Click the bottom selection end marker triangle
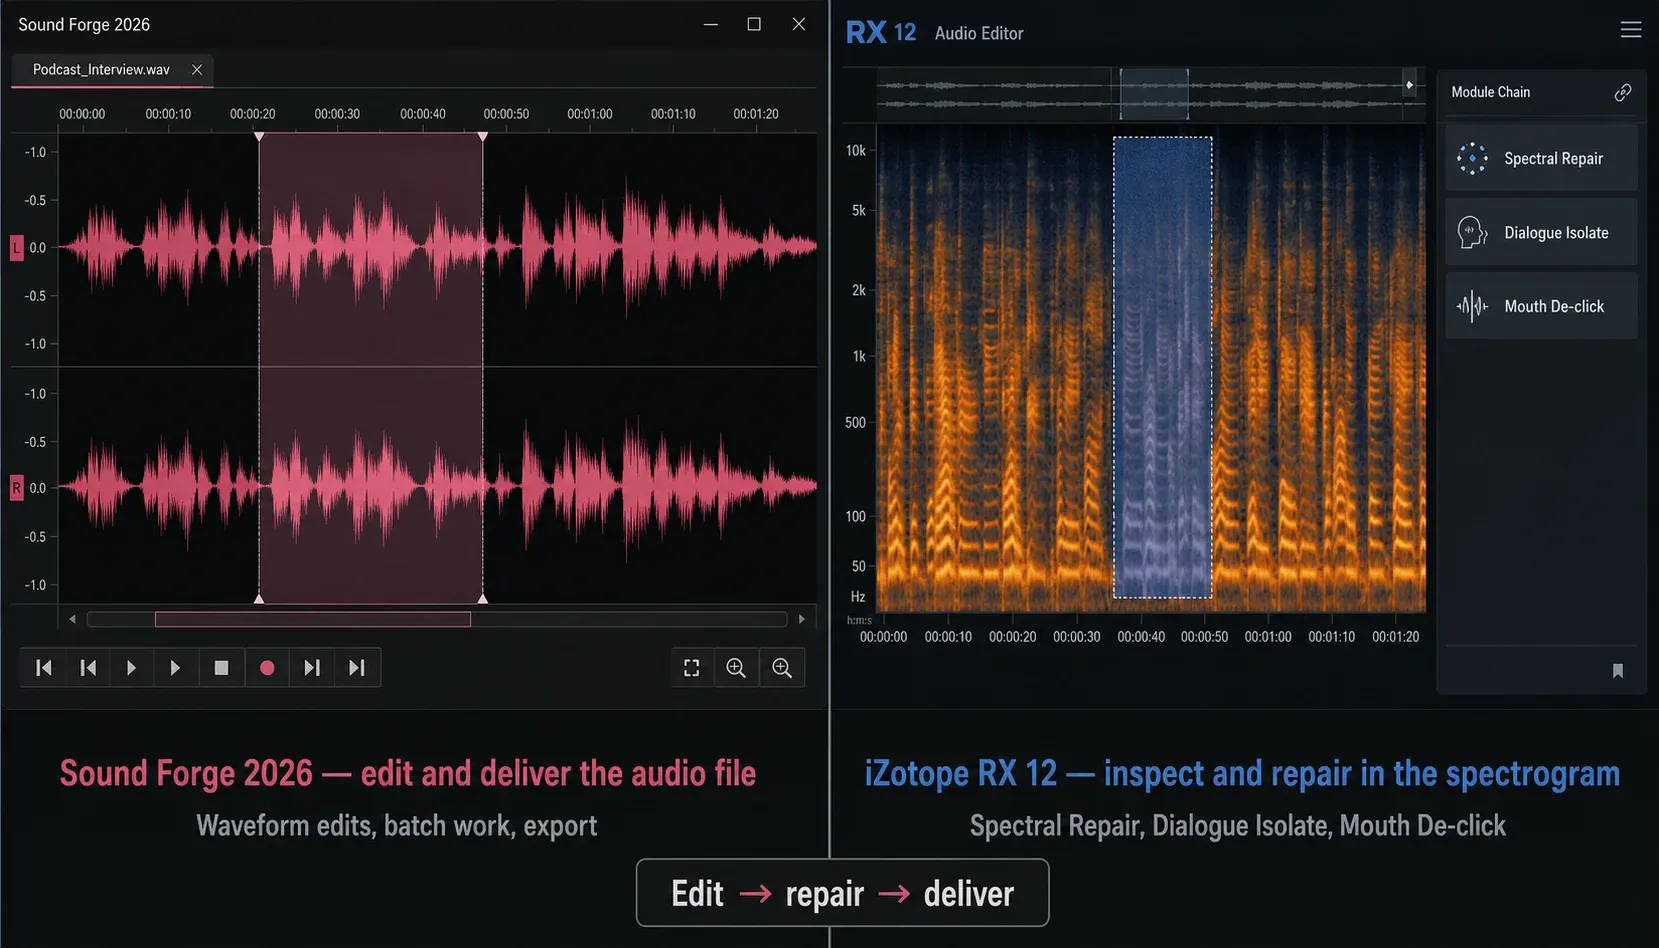Viewport: 1659px width, 948px height. point(483,598)
